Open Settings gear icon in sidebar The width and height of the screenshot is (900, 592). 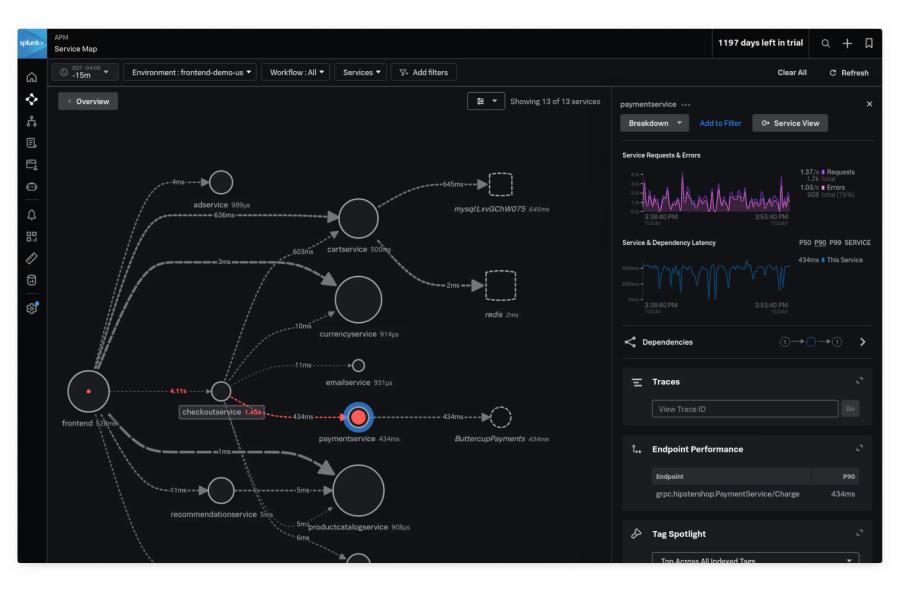[x=32, y=308]
